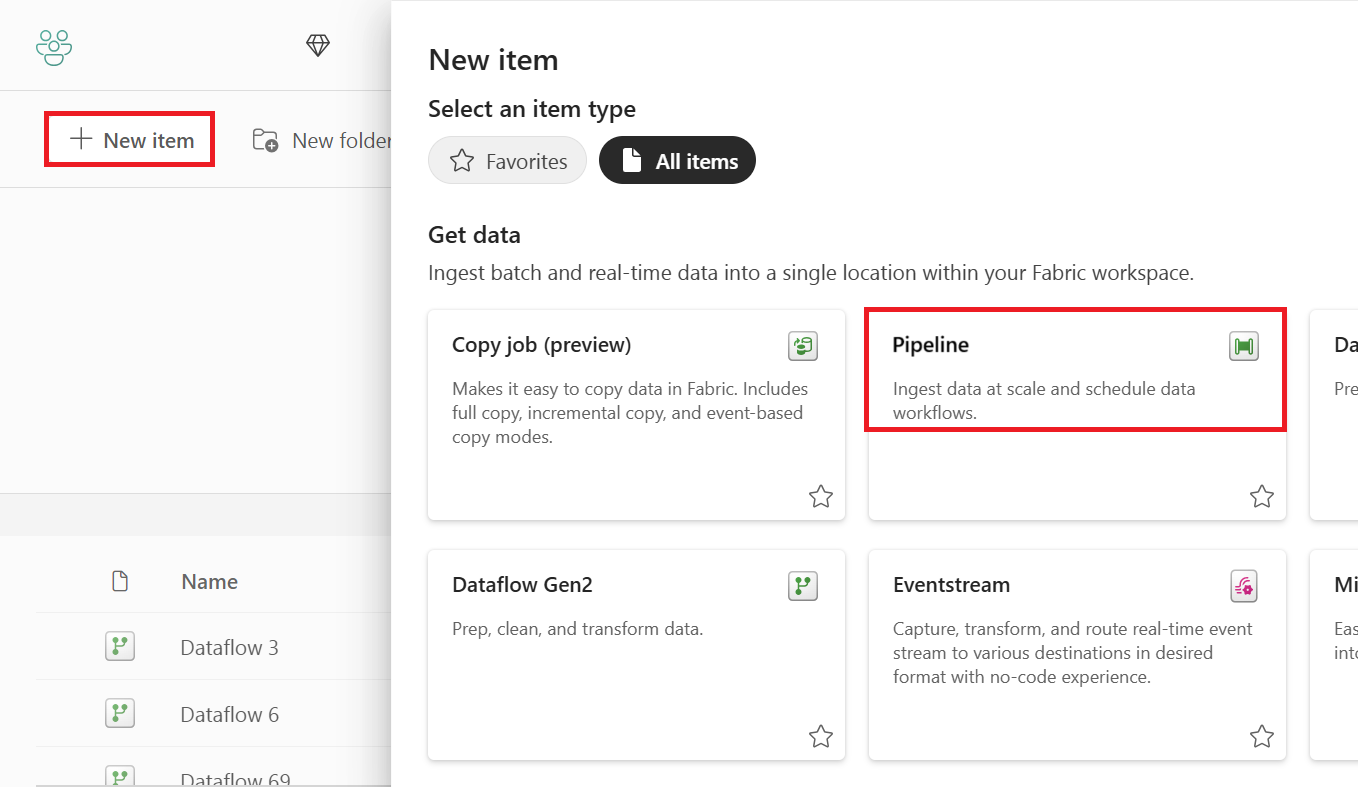Click the document icon beside Name header
This screenshot has width=1358, height=787.
tap(120, 581)
